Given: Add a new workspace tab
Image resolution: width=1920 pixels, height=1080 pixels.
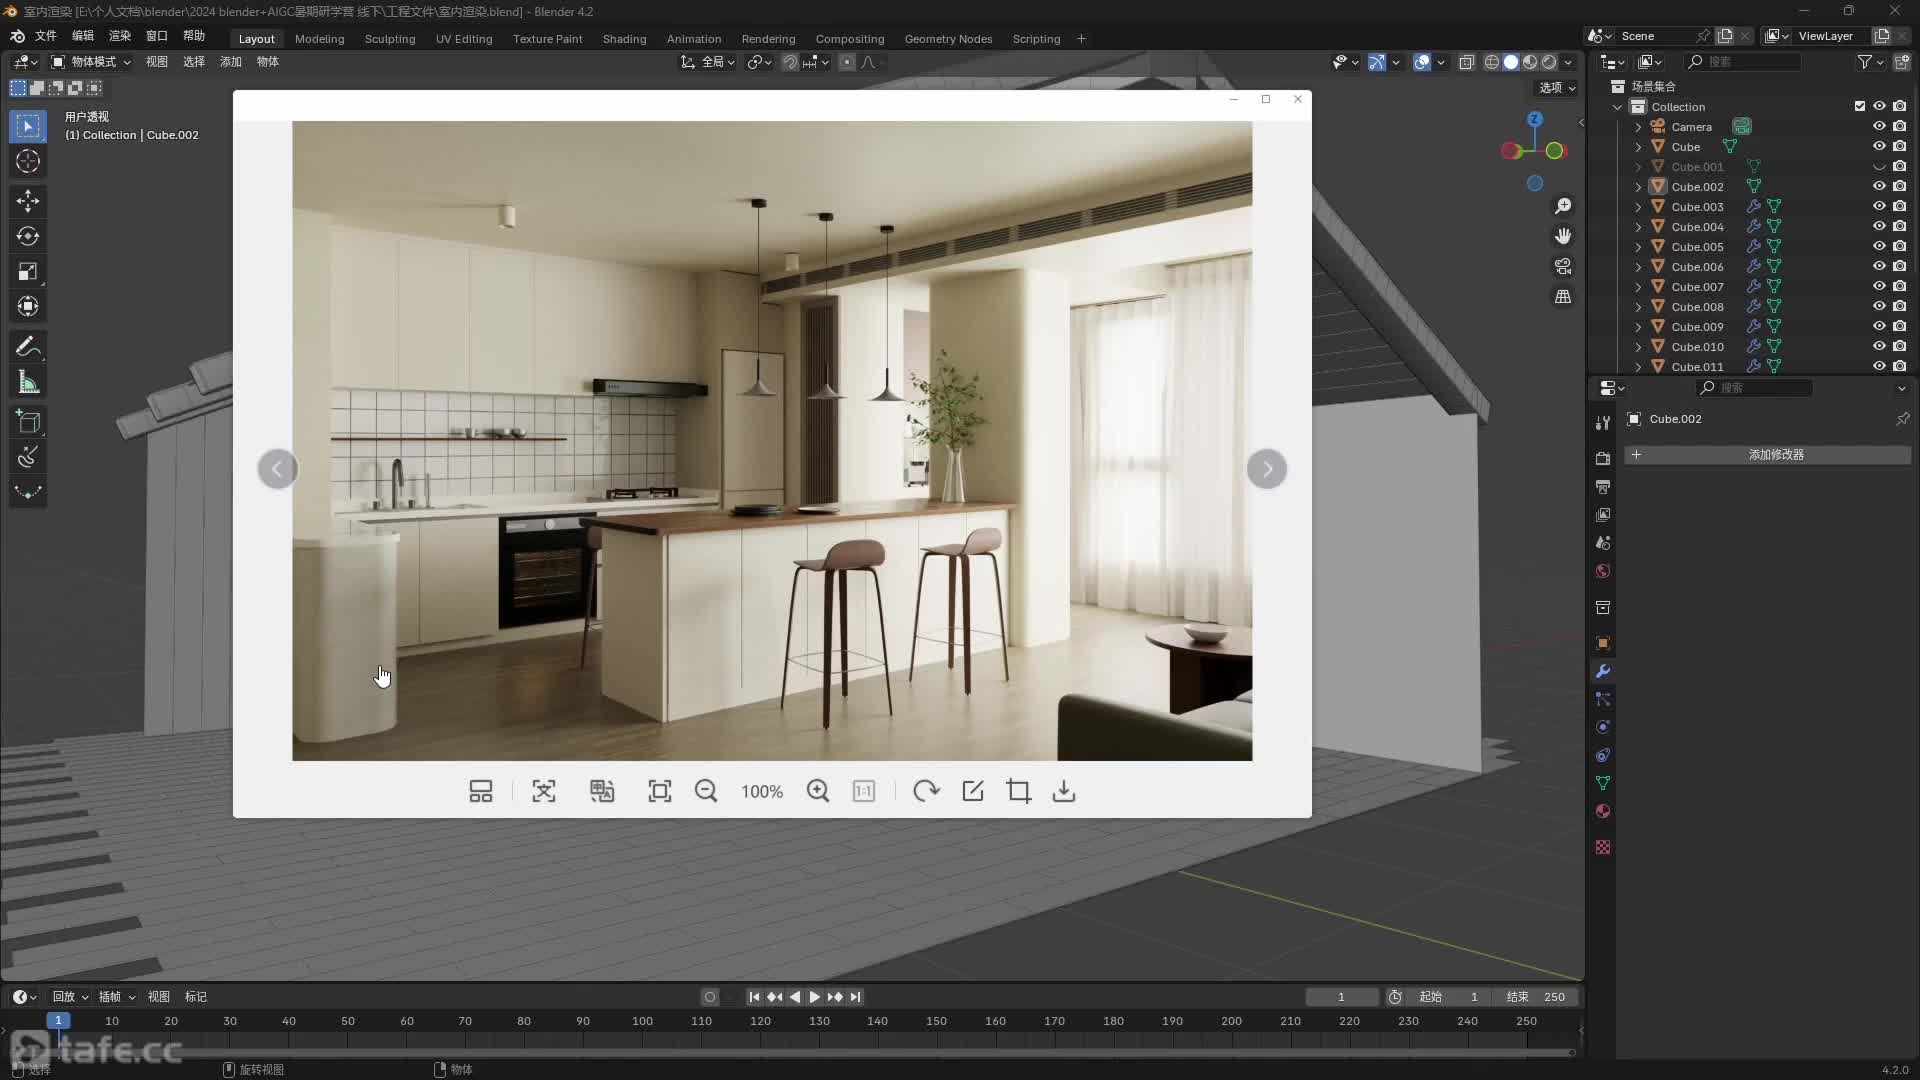Looking at the screenshot, I should coord(1081,39).
